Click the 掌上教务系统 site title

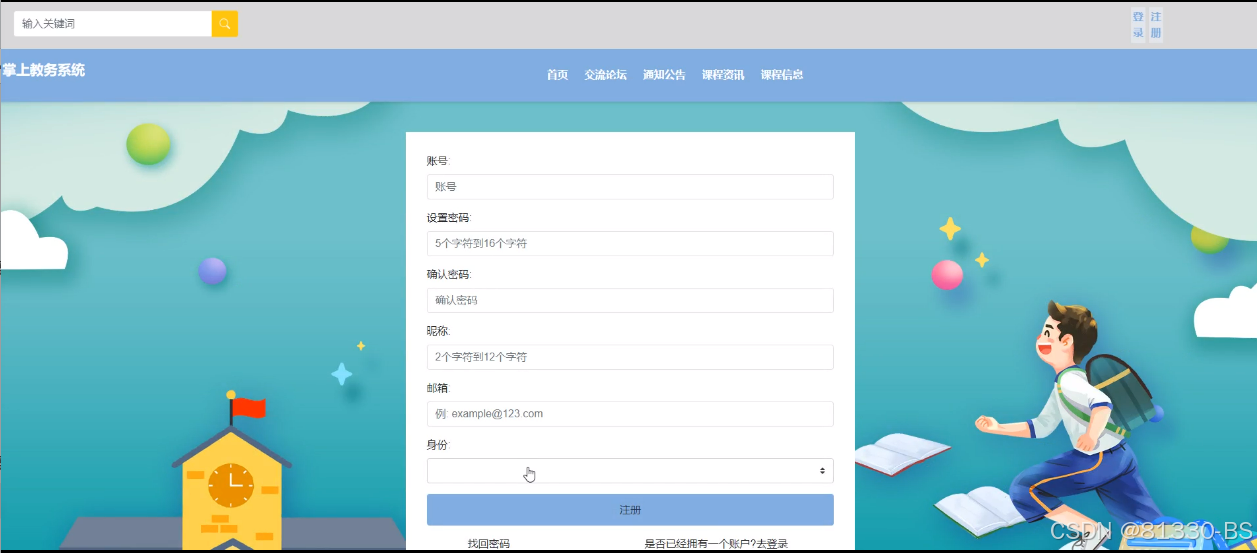[44, 70]
